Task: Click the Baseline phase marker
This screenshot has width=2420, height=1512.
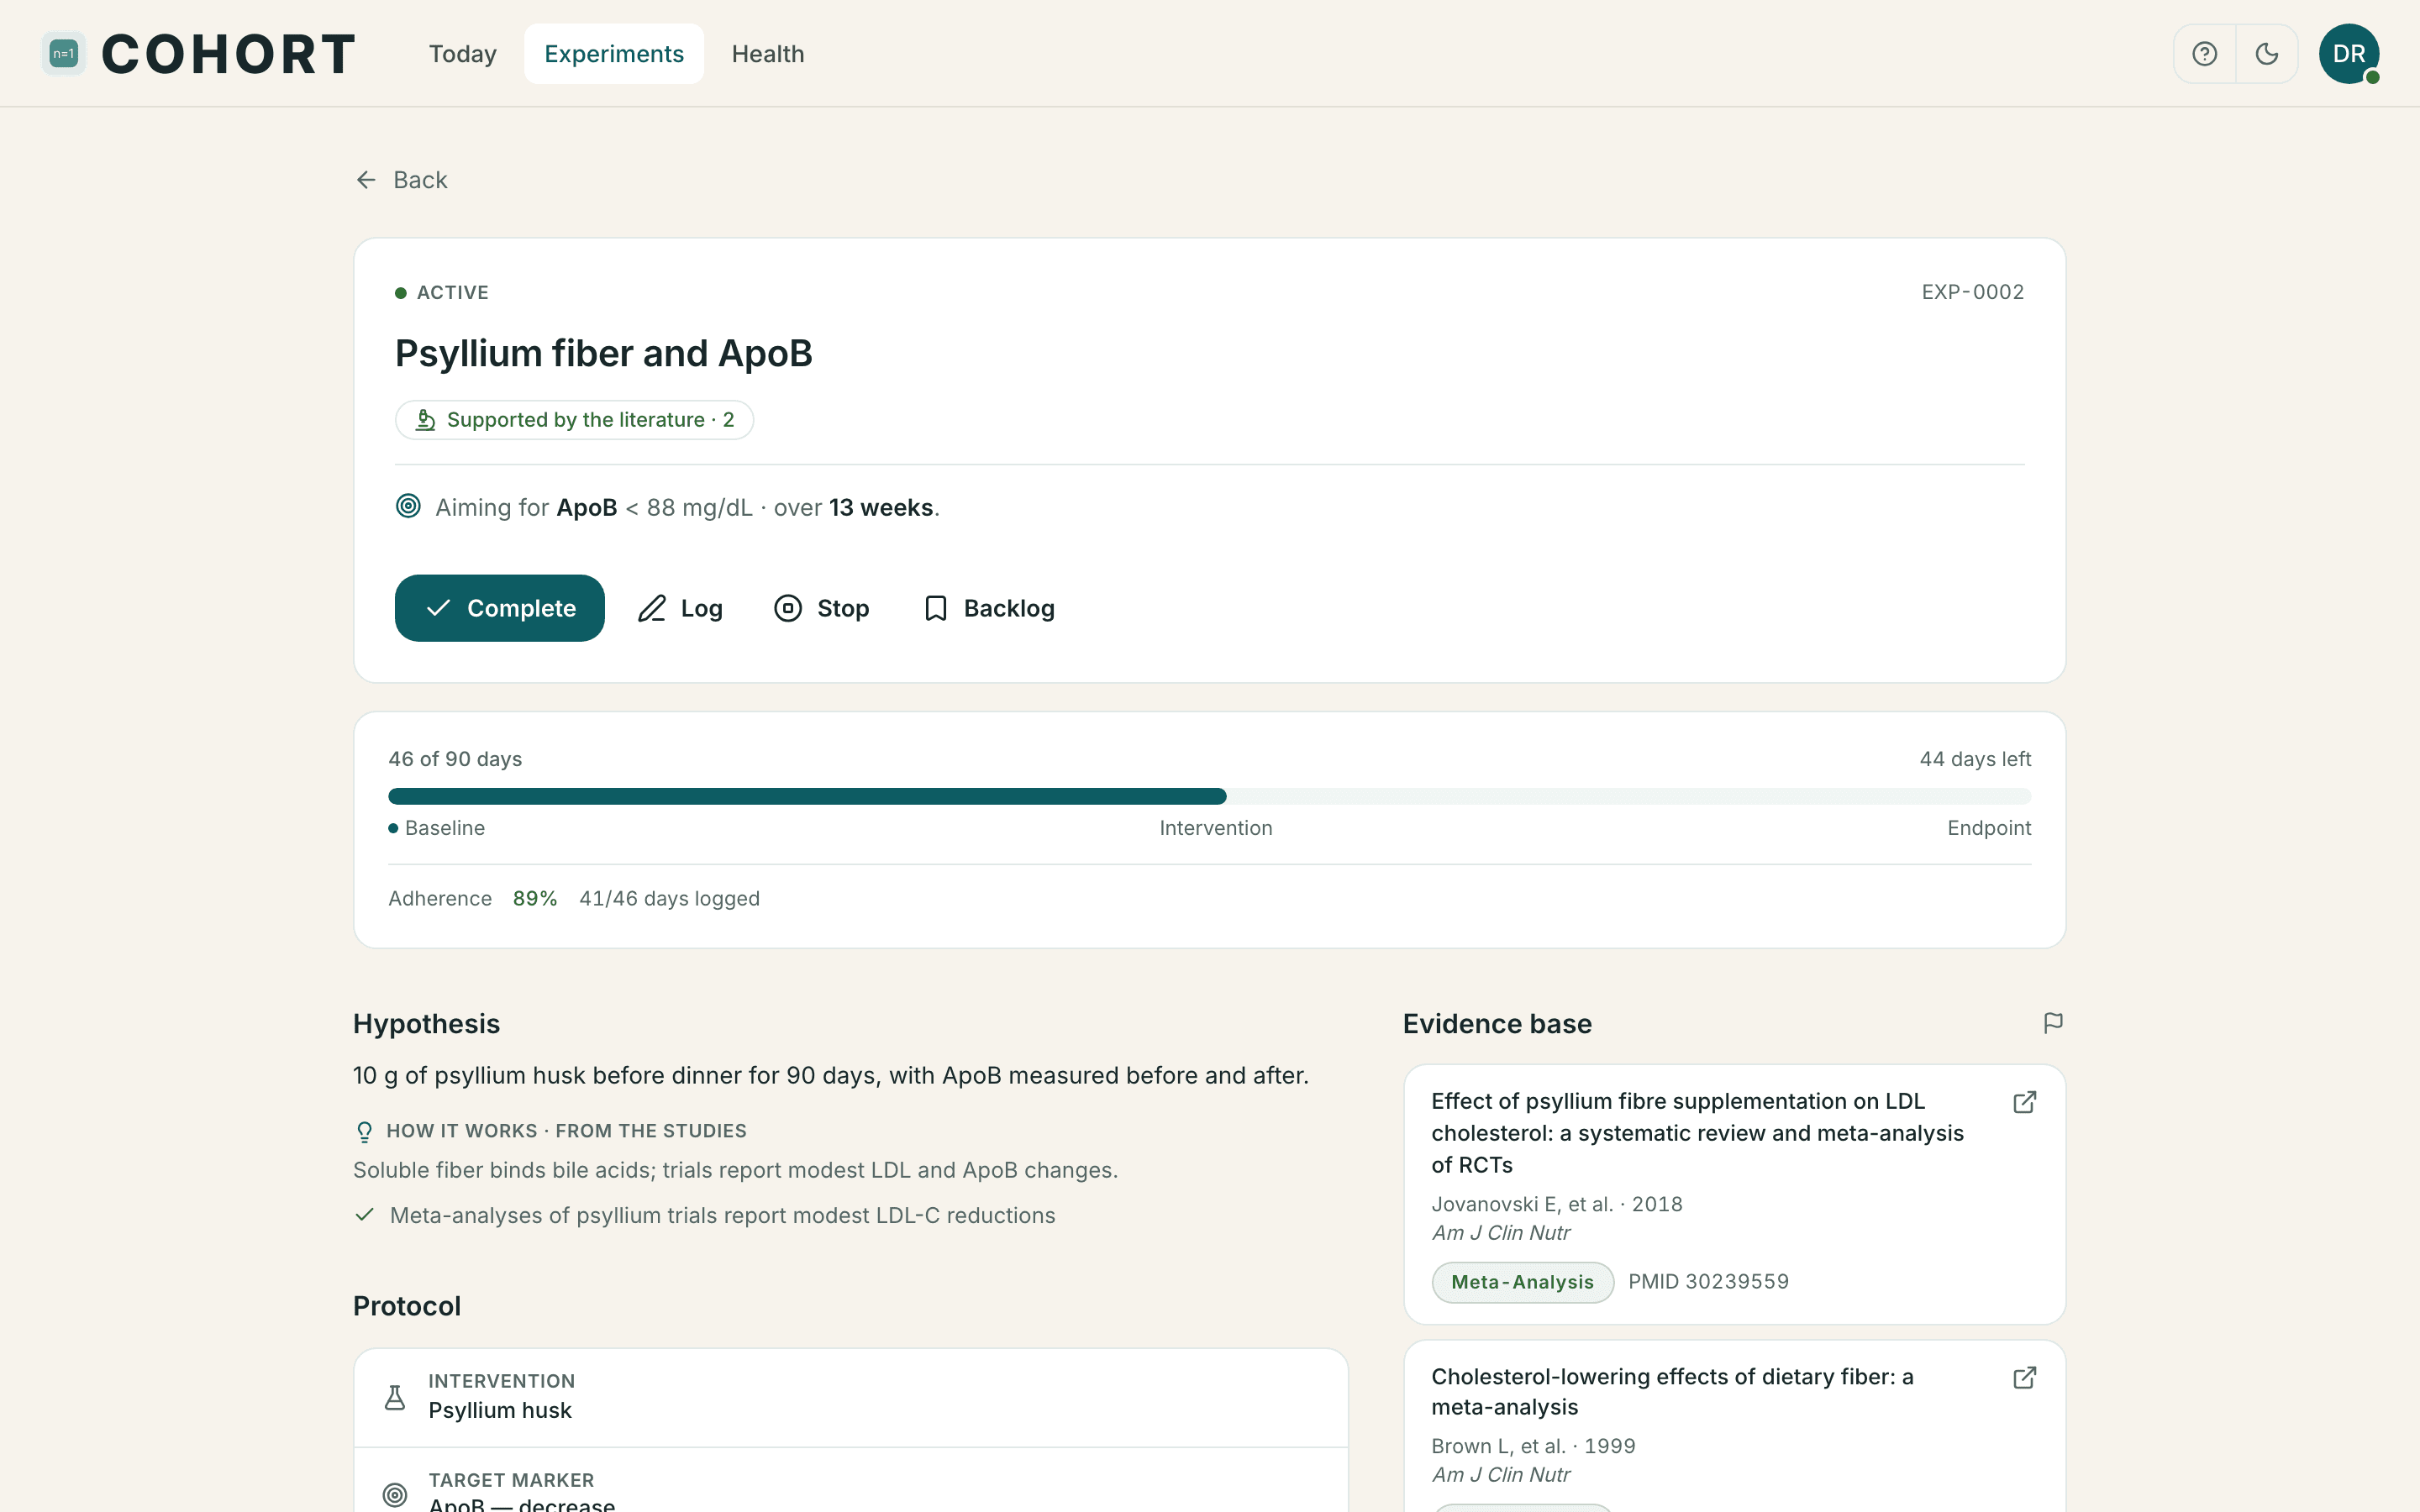Action: (437, 828)
